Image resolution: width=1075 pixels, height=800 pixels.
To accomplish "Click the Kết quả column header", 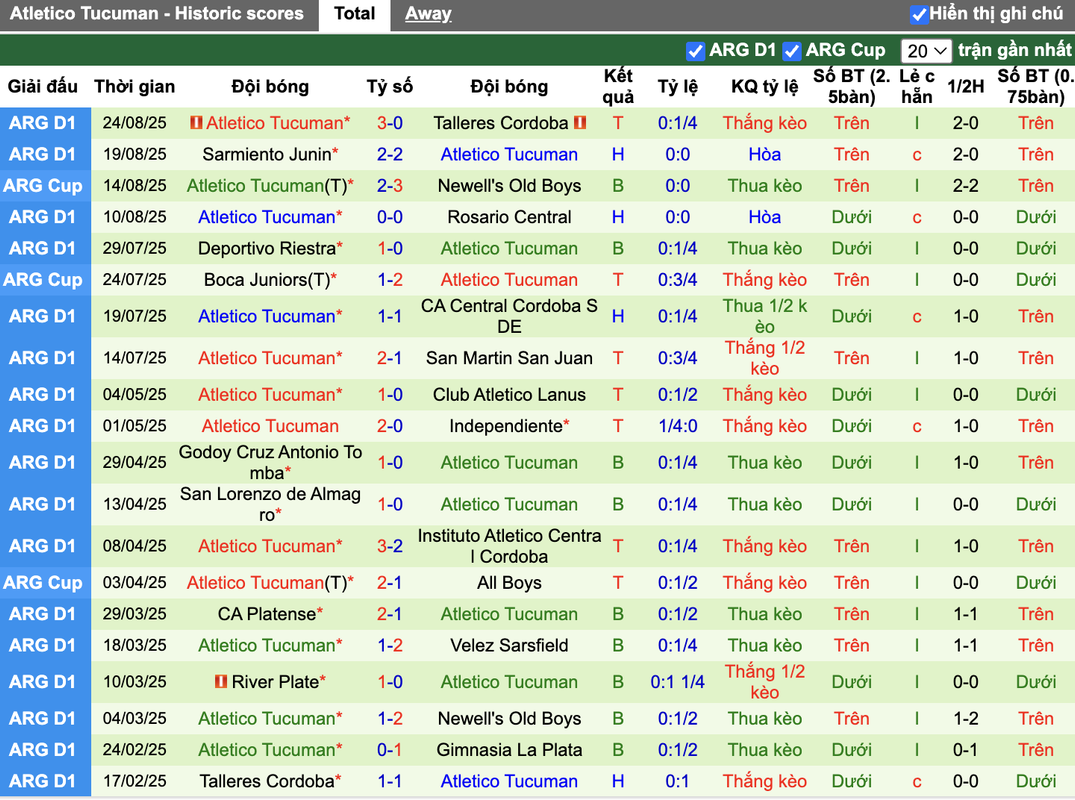I will coord(618,86).
